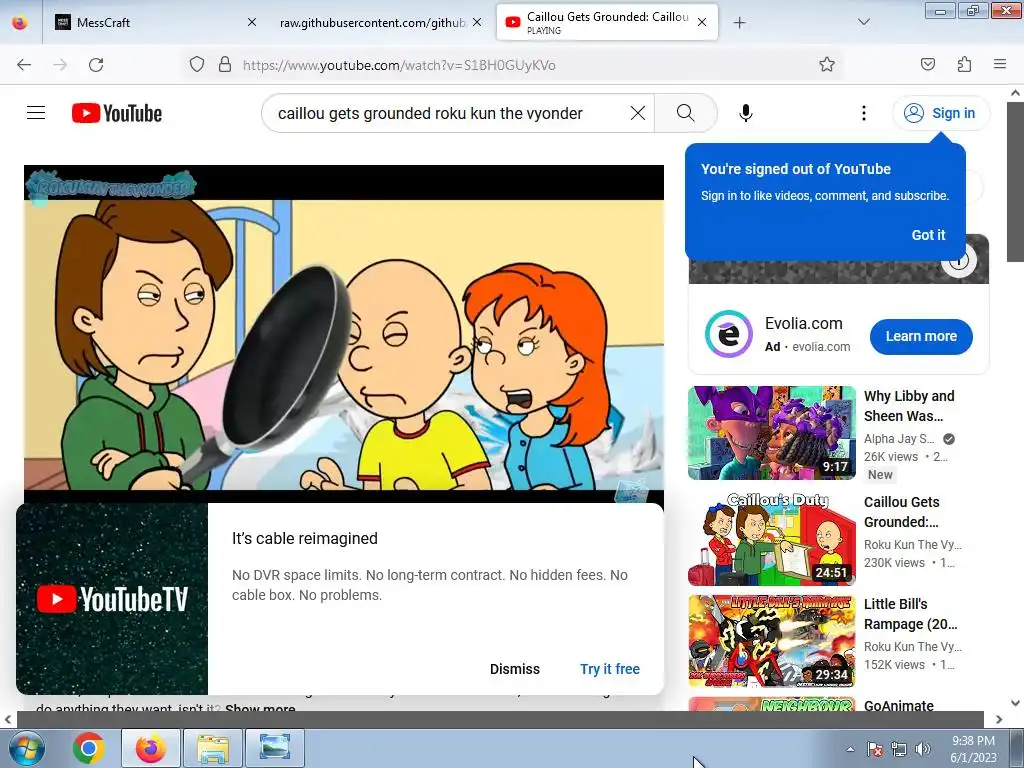Click the page scroll down arrow
Image resolution: width=1024 pixels, height=768 pixels.
pyautogui.click(x=1016, y=703)
